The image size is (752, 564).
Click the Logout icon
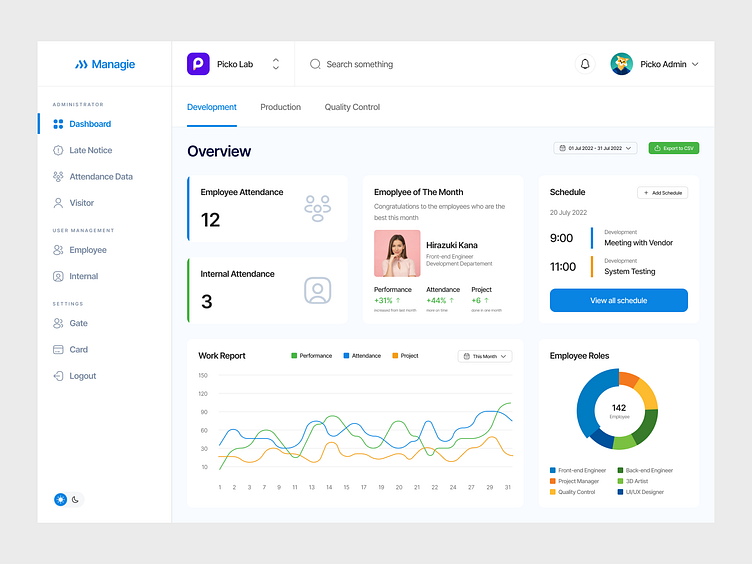(58, 376)
